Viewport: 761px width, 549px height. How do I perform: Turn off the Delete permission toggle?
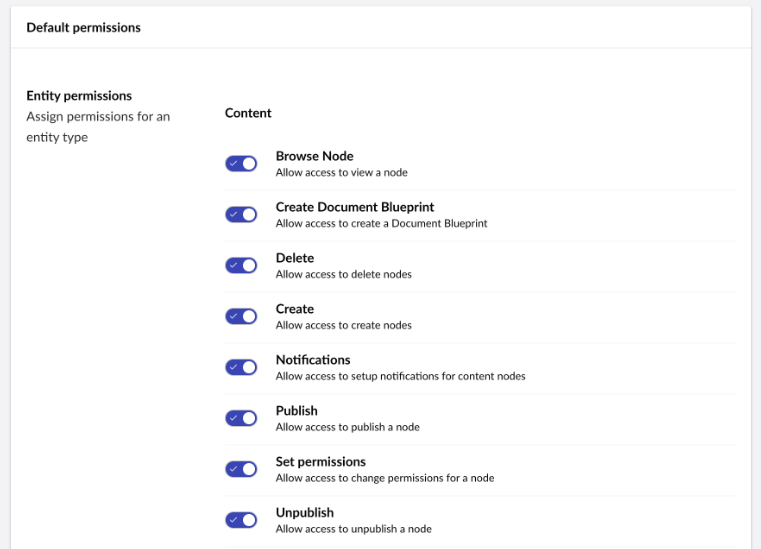[241, 265]
